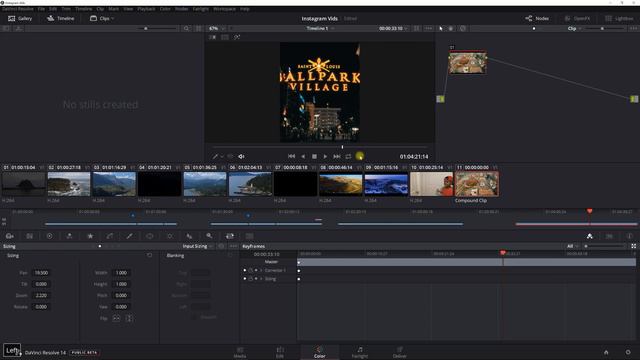This screenshot has width=640, height=360.
Task: Open the Sizing palette icon
Action: pos(229,236)
